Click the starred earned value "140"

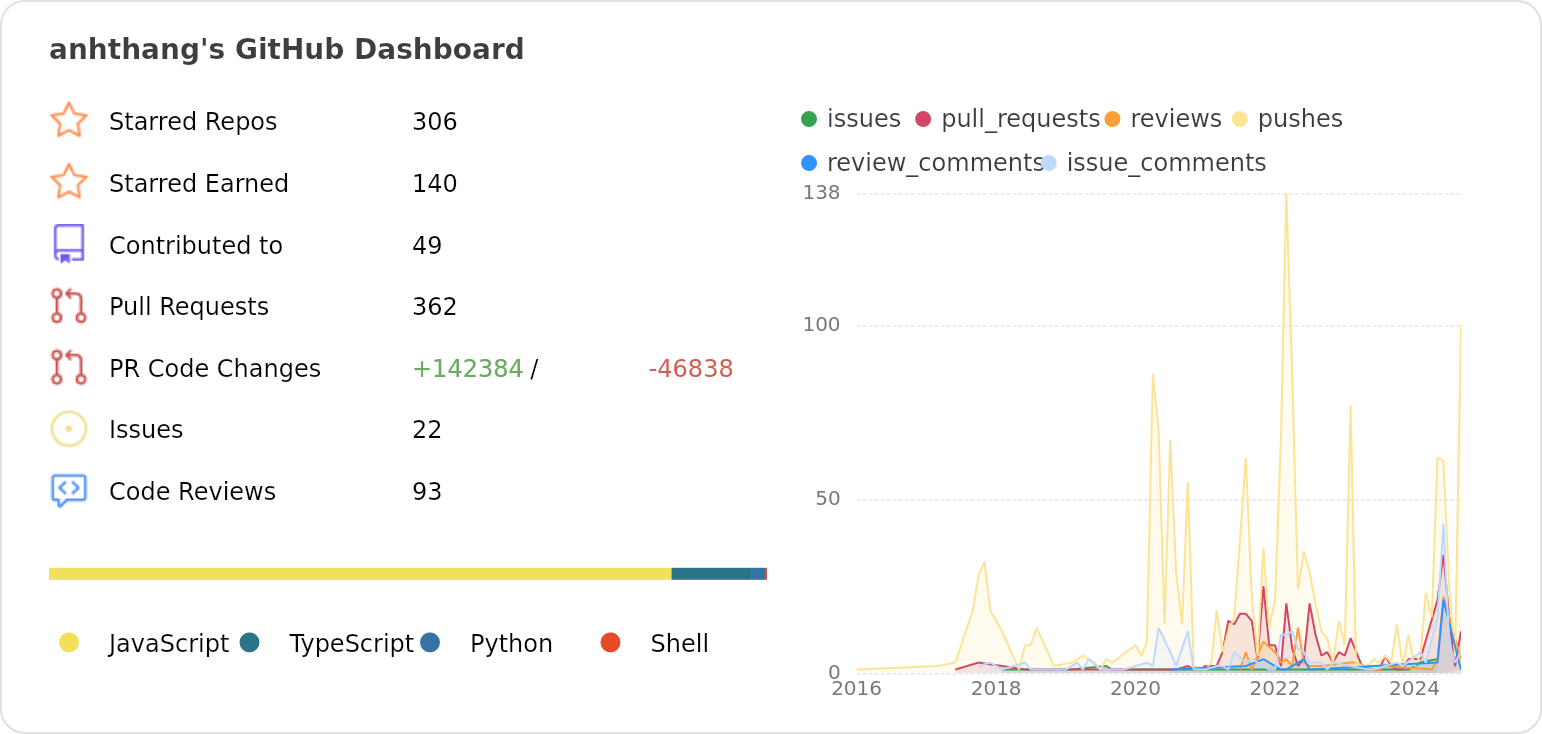tap(435, 184)
